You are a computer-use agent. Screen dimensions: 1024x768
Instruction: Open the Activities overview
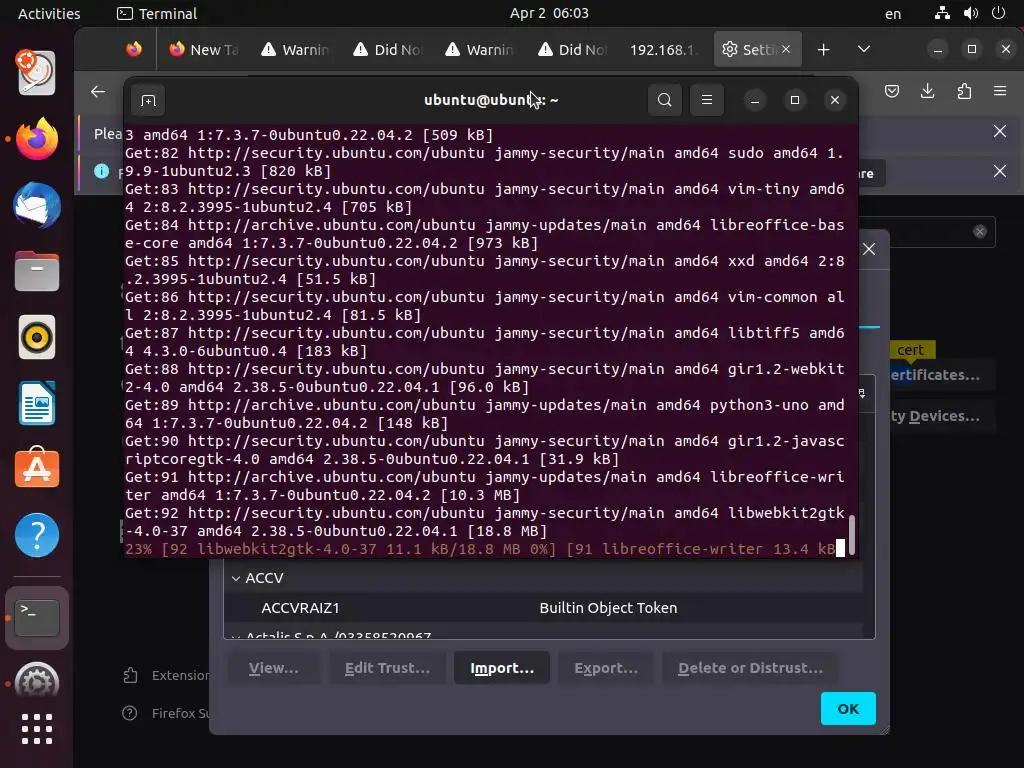pos(49,14)
